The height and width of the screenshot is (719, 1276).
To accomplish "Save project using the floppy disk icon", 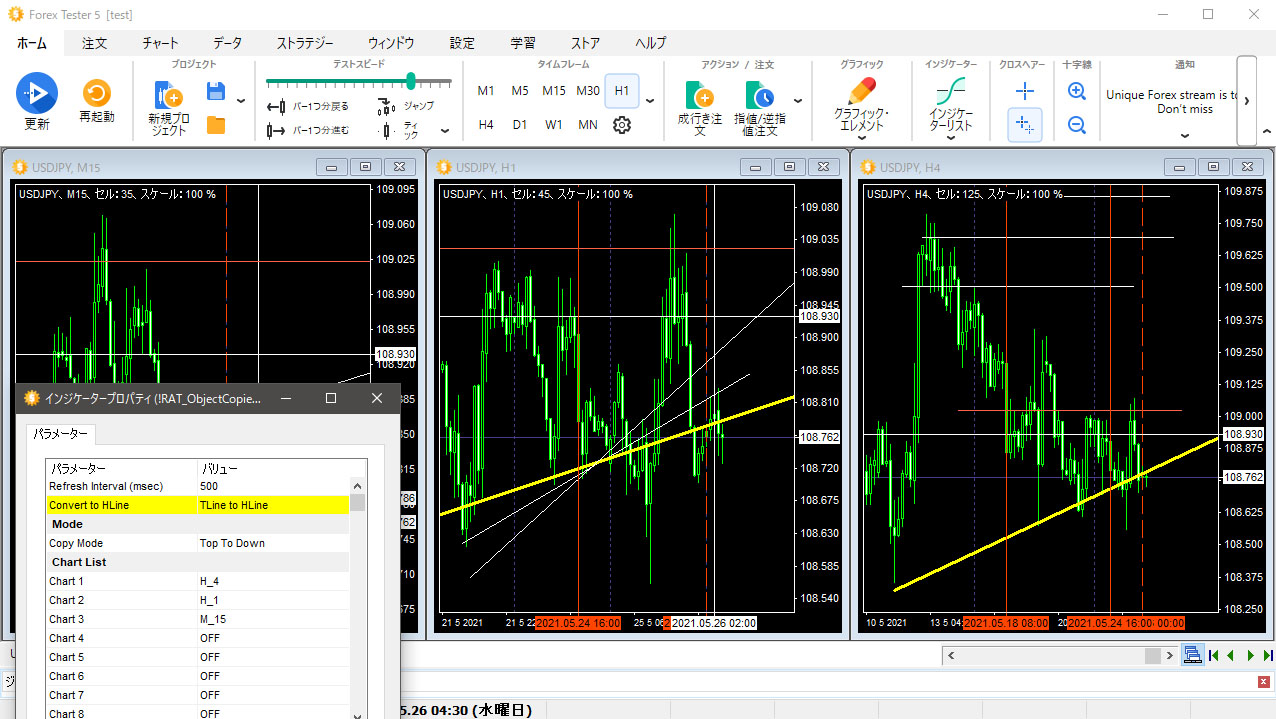I will (215, 92).
